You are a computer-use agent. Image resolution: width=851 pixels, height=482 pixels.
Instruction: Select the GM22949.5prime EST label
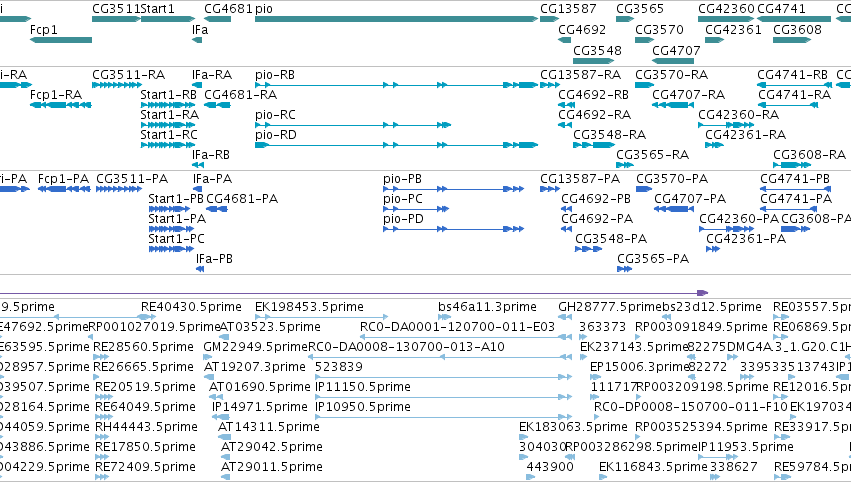click(x=256, y=347)
